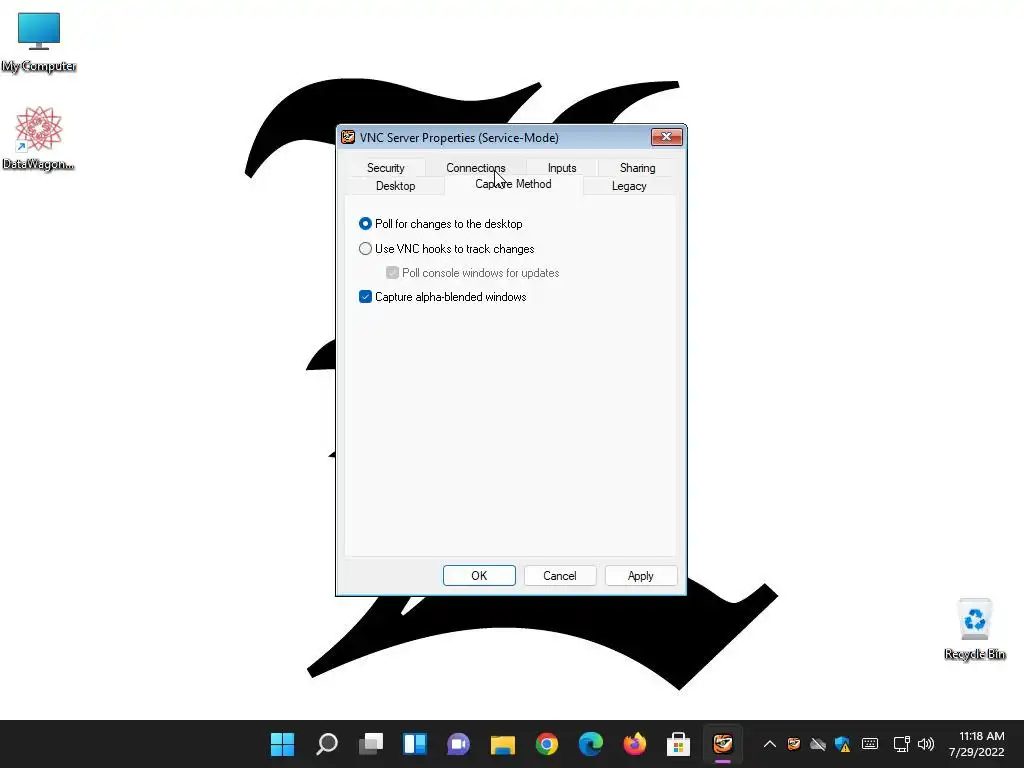Select the Recycle Bin desktop icon
Screen dimensions: 1024x768
click(974, 629)
